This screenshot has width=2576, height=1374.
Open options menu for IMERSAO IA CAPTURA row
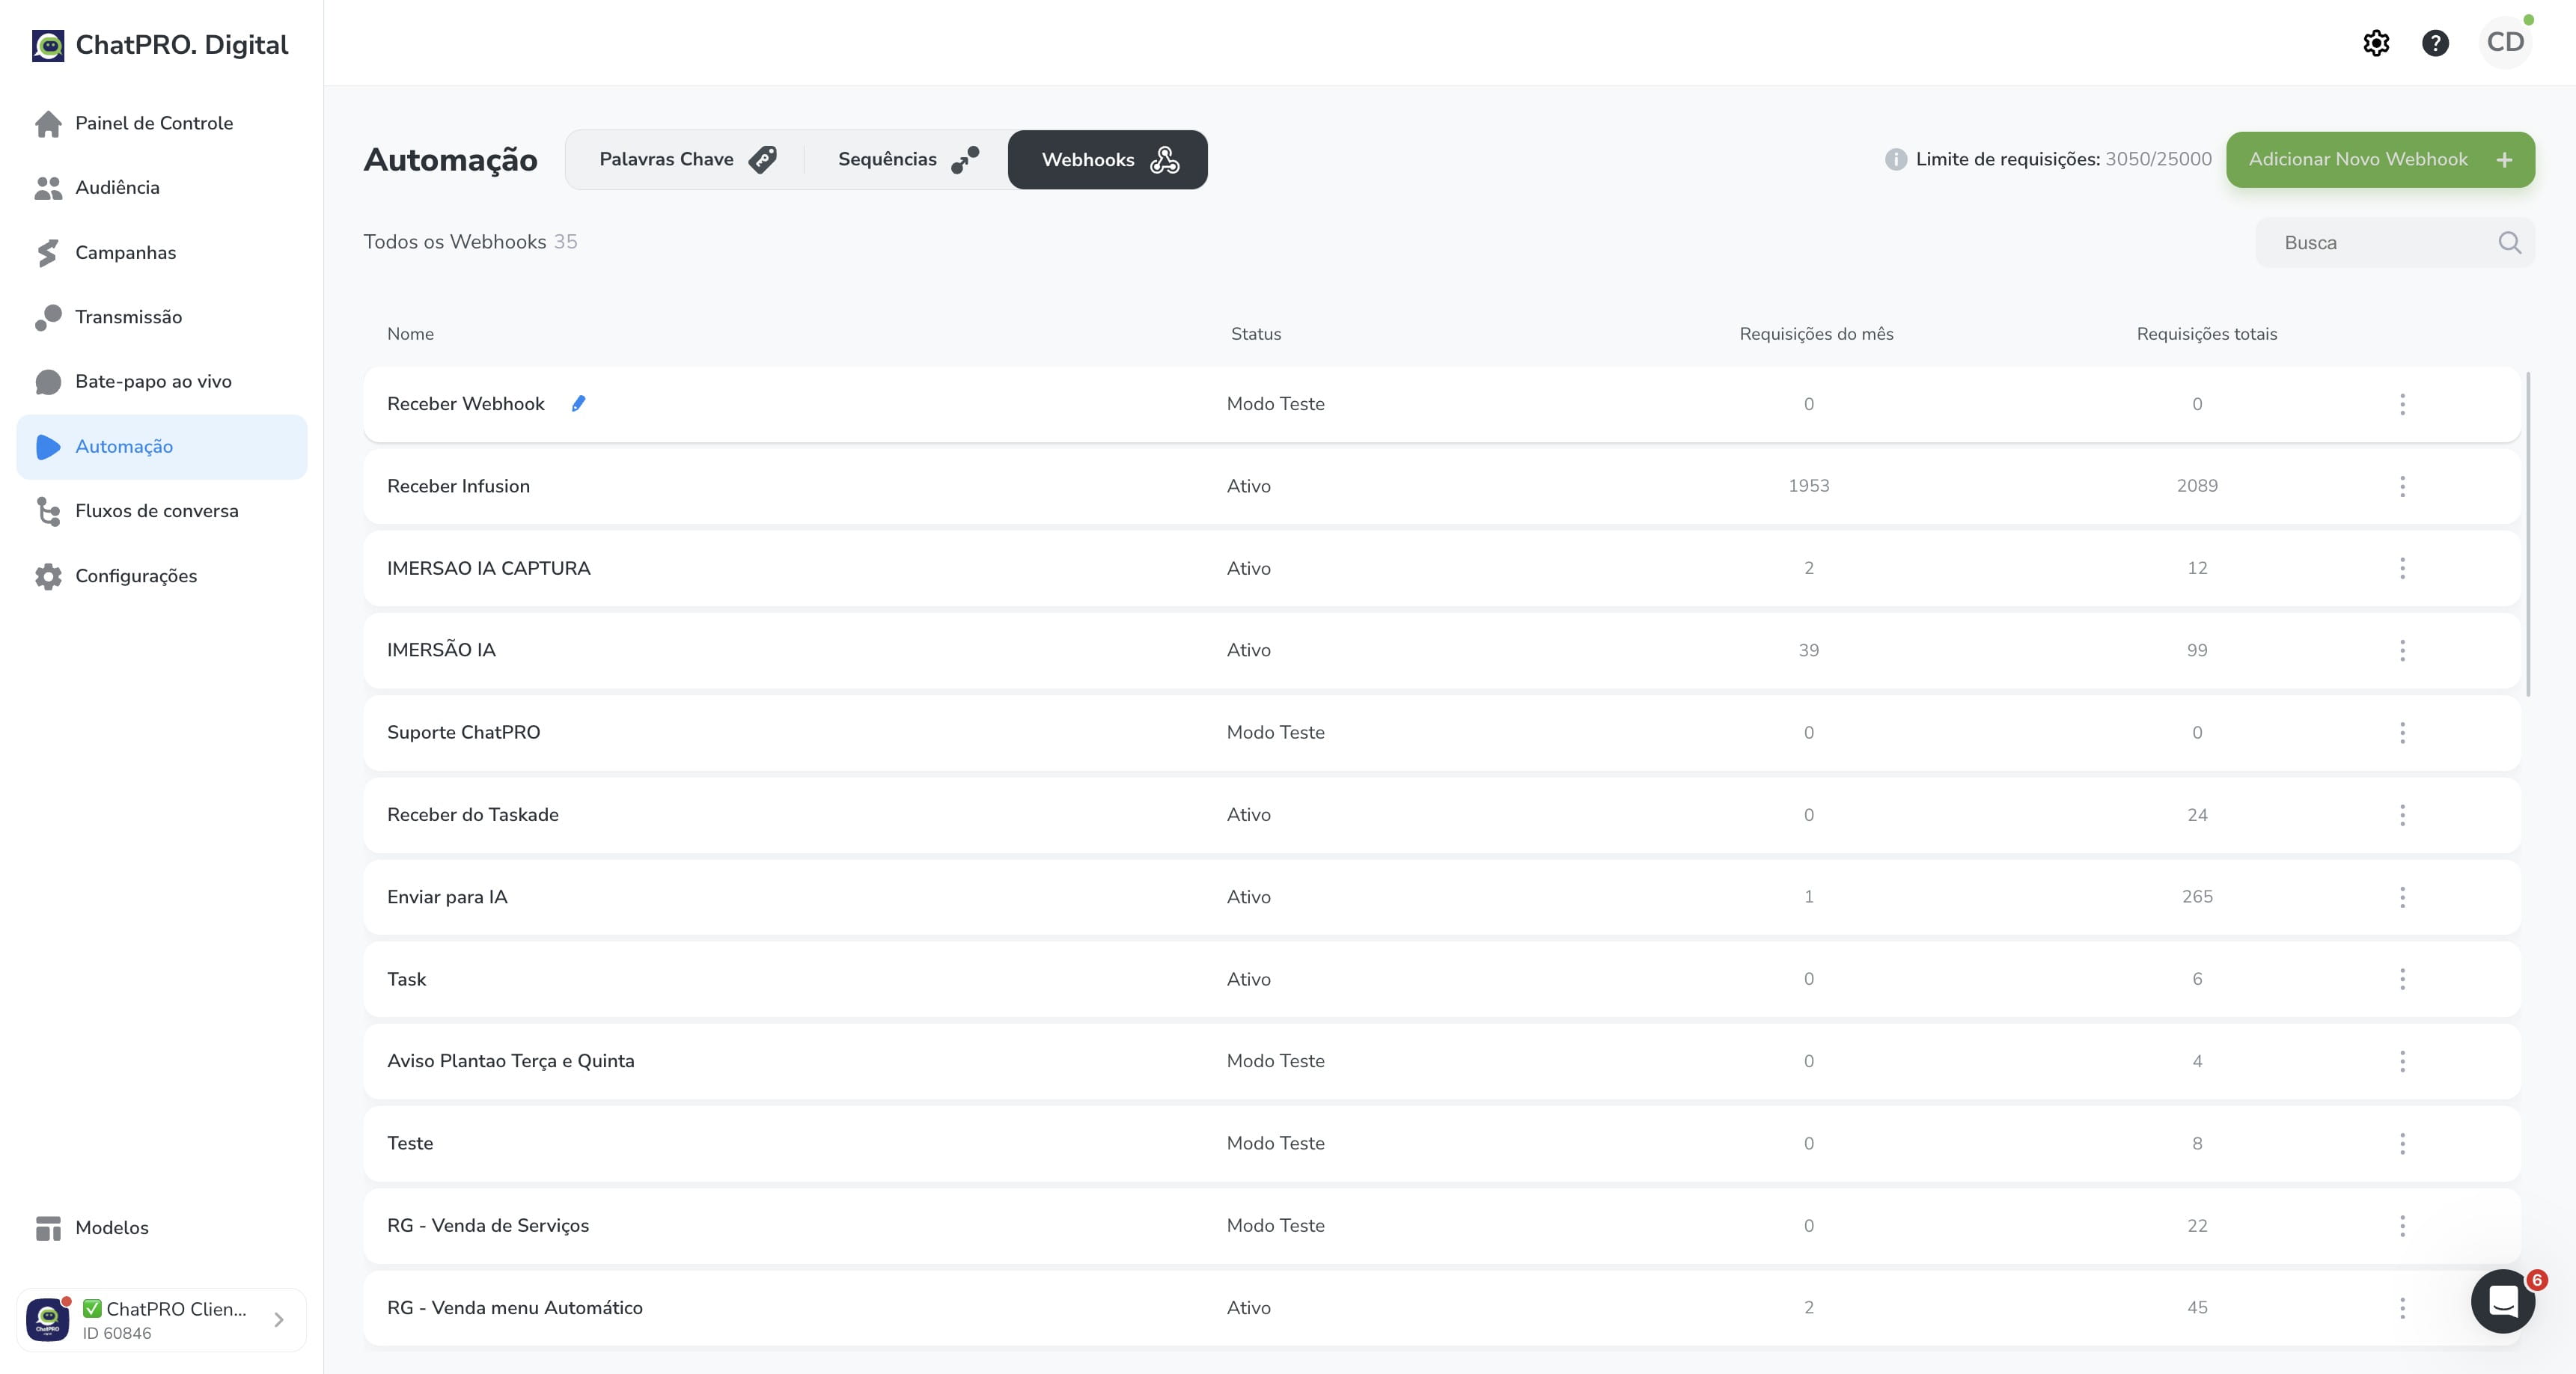coord(2402,568)
